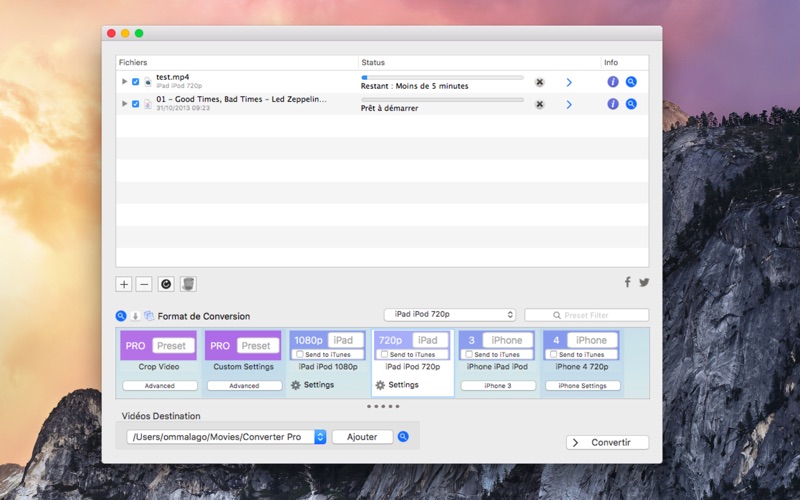Screen dimensions: 800x500
Task: Toggle Send to iTunes on iPhone 4 720p preset
Action: (553, 354)
